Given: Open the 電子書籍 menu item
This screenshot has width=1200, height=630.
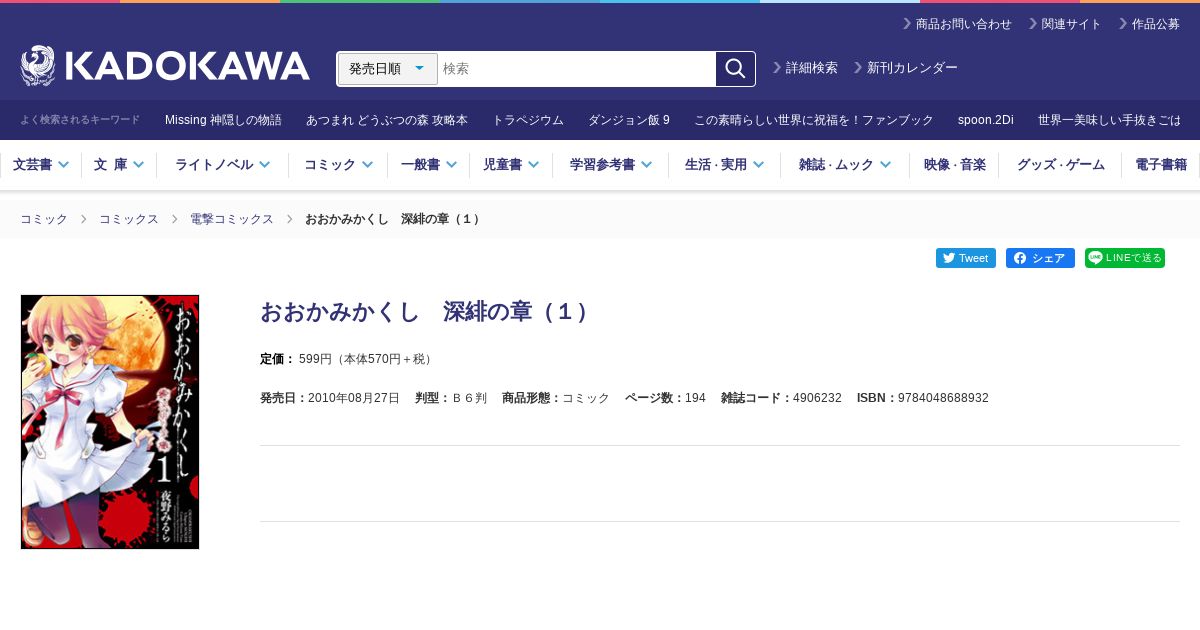Looking at the screenshot, I should click(x=1161, y=165).
